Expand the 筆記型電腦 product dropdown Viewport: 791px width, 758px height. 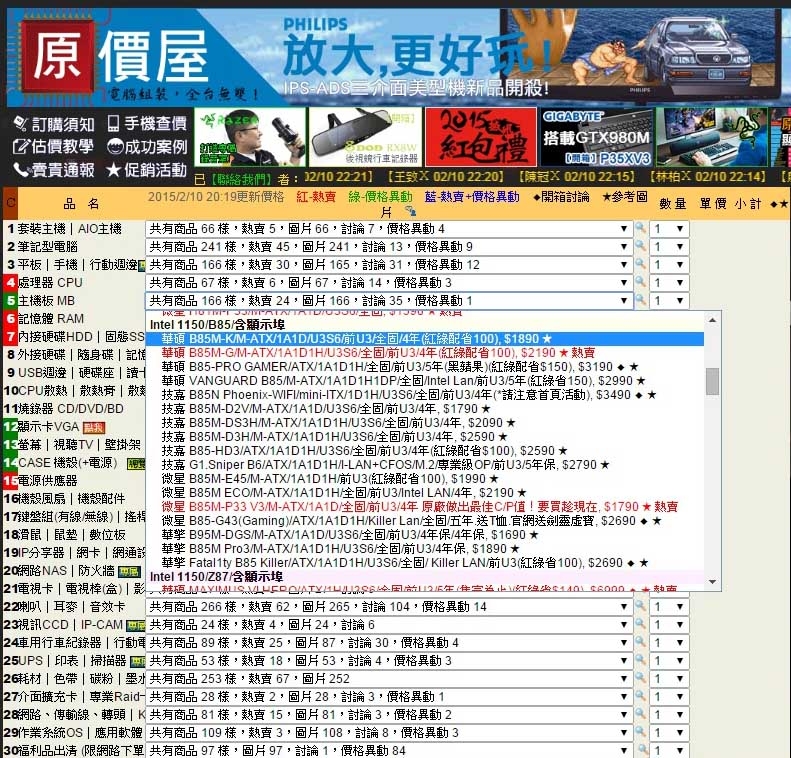[389, 247]
